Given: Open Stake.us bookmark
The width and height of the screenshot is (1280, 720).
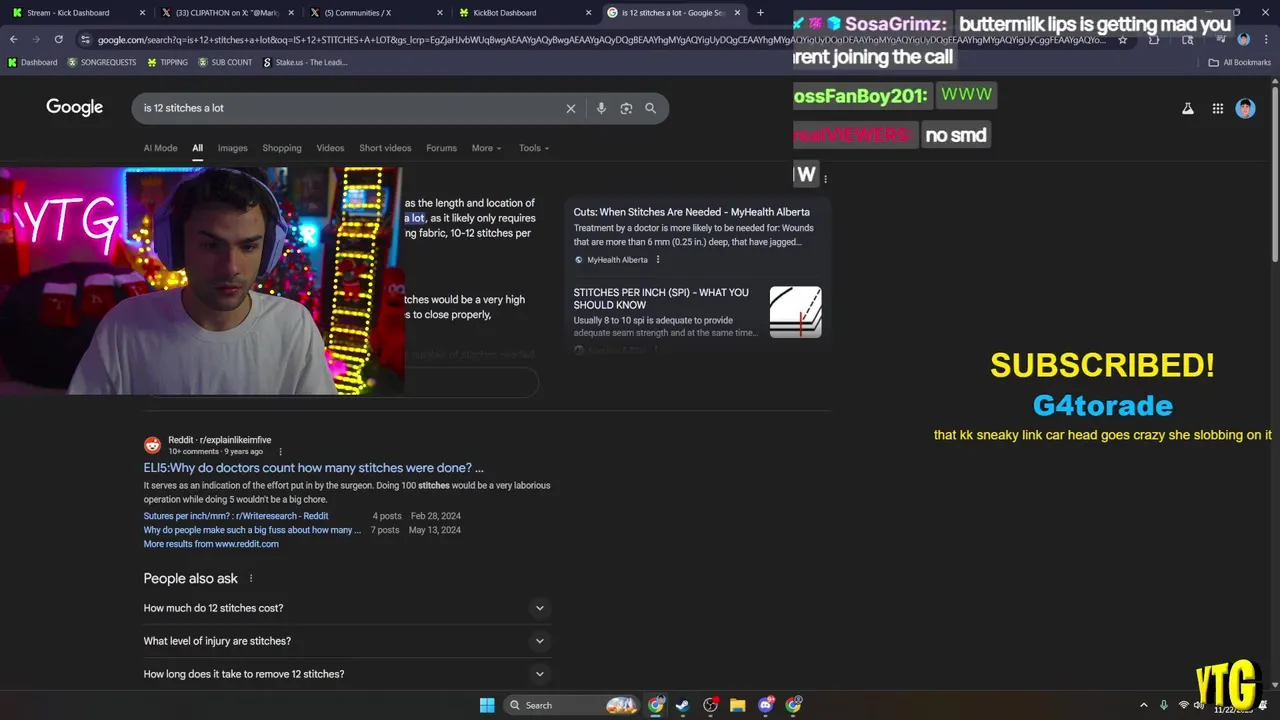Looking at the screenshot, I should point(305,62).
